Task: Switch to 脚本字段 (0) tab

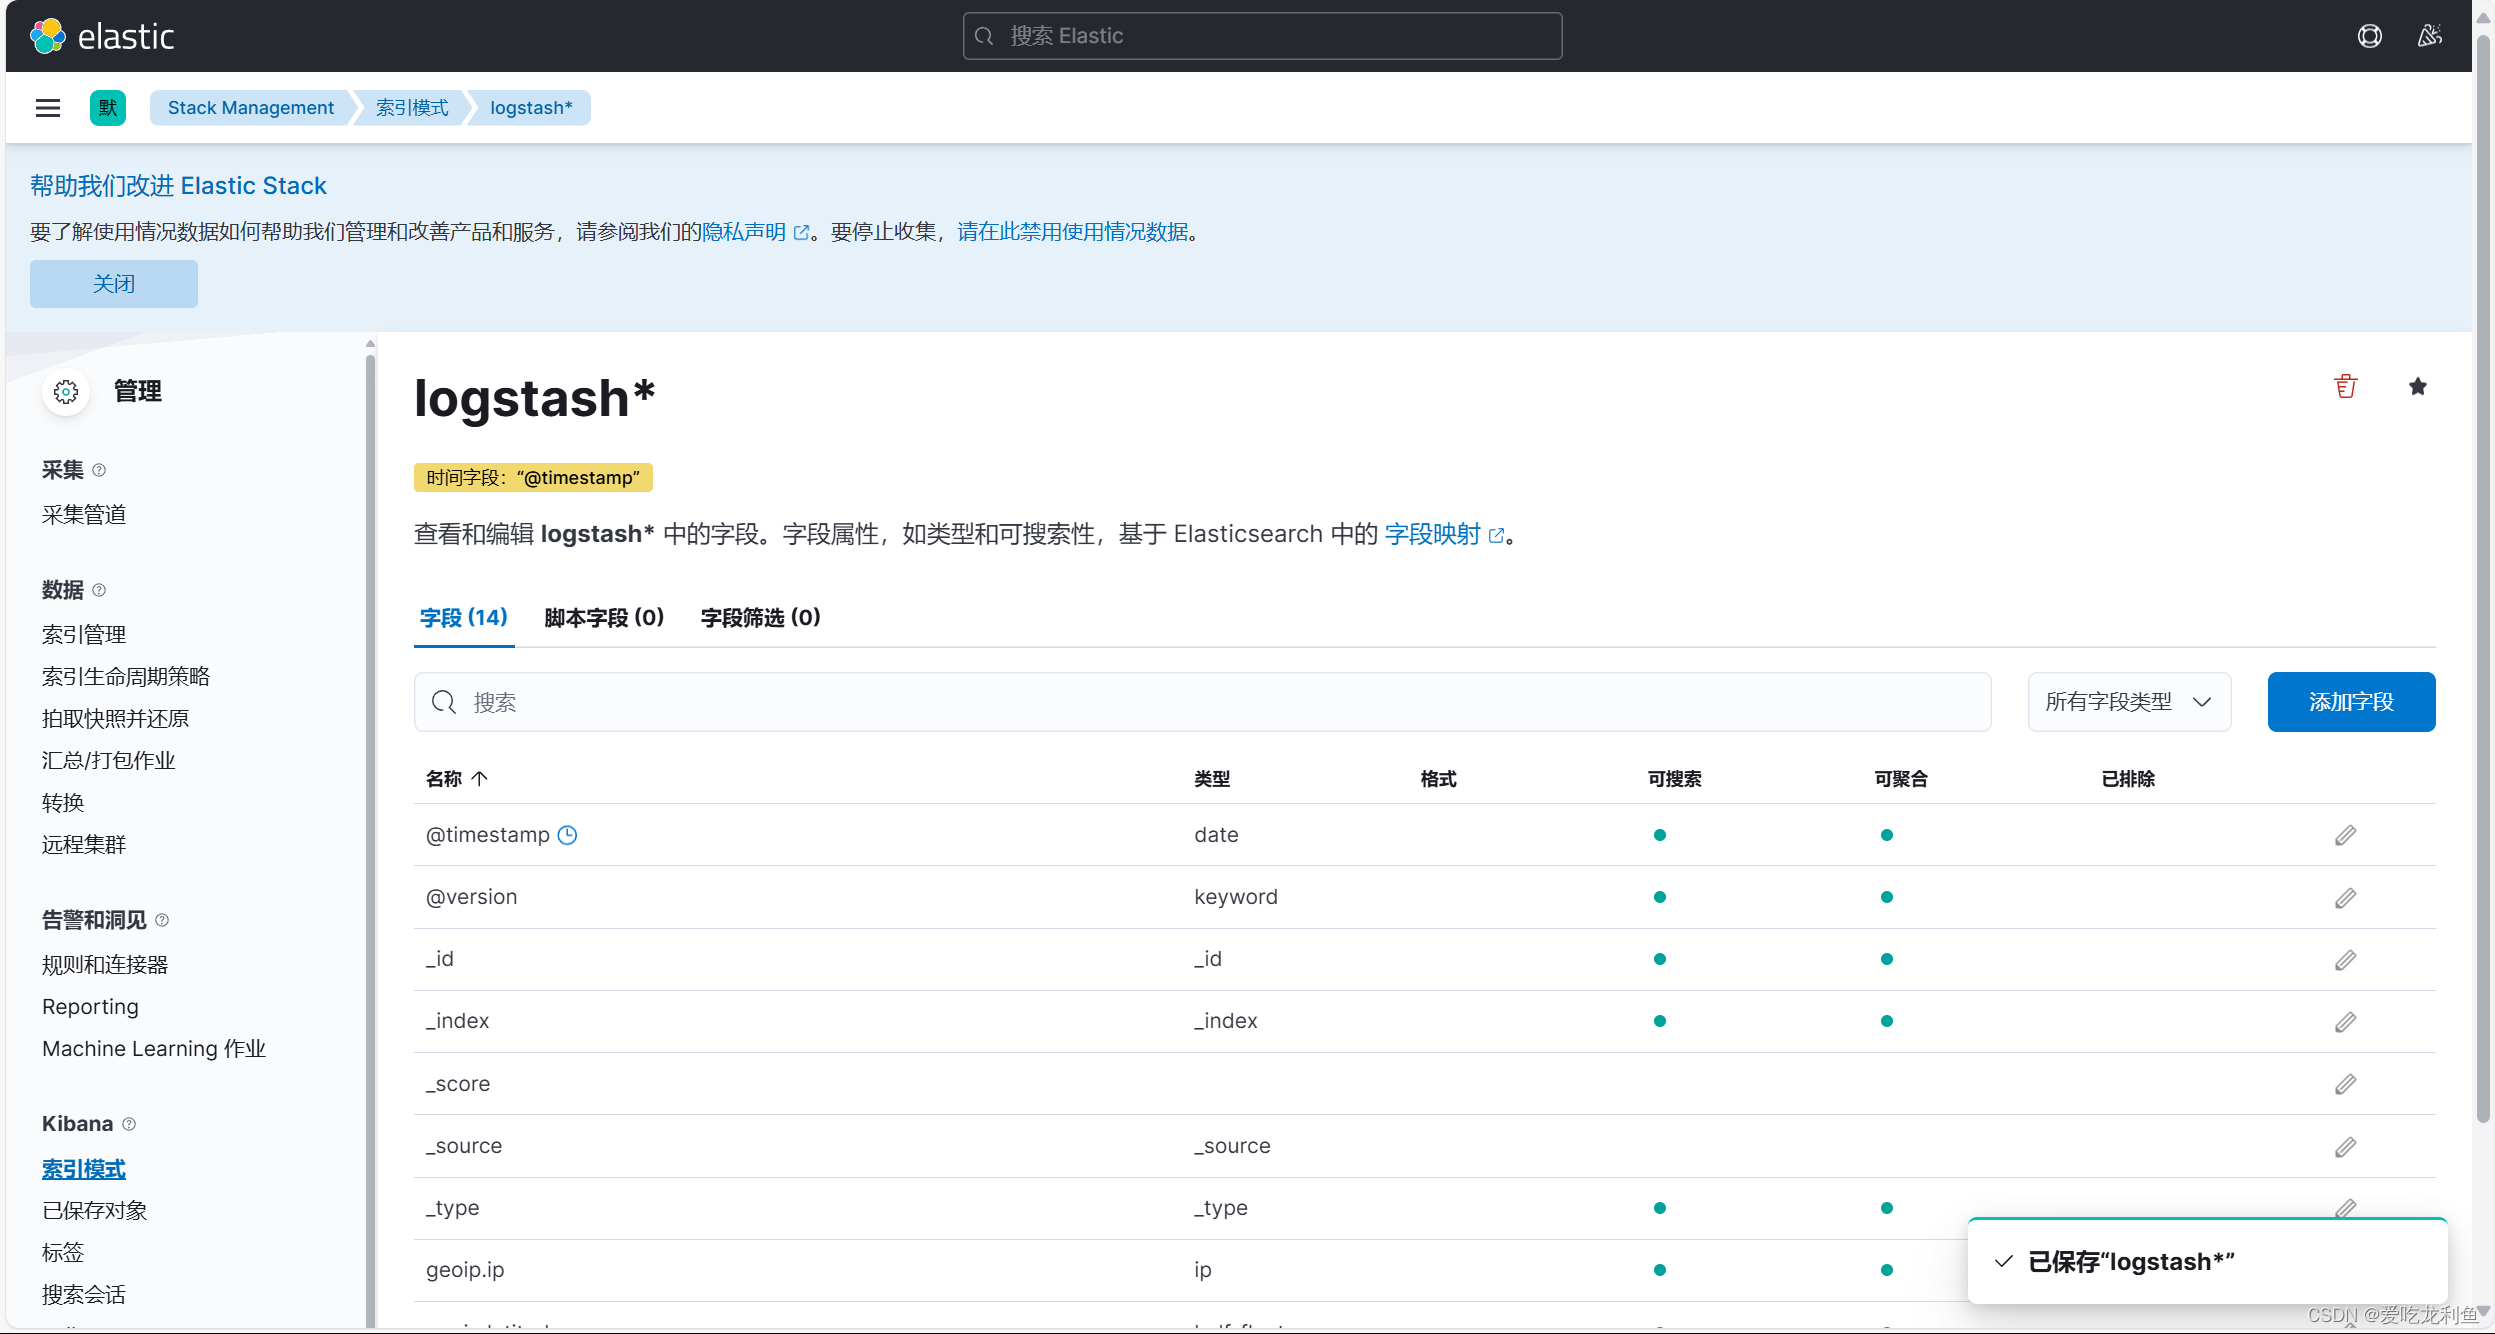Action: [x=604, y=618]
